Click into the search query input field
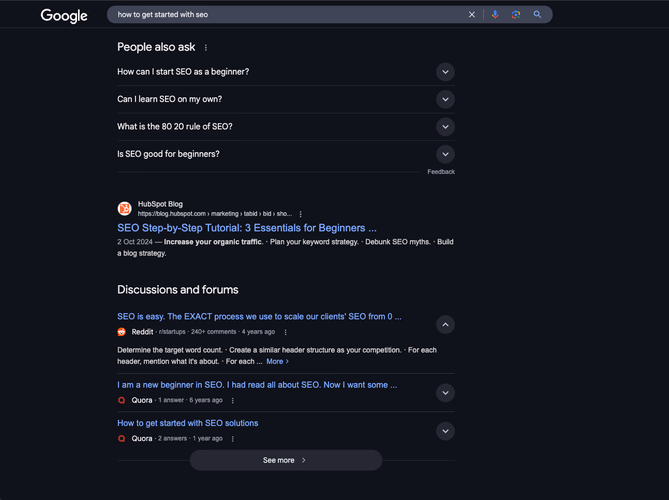The height and width of the screenshot is (500, 669). click(x=280, y=15)
